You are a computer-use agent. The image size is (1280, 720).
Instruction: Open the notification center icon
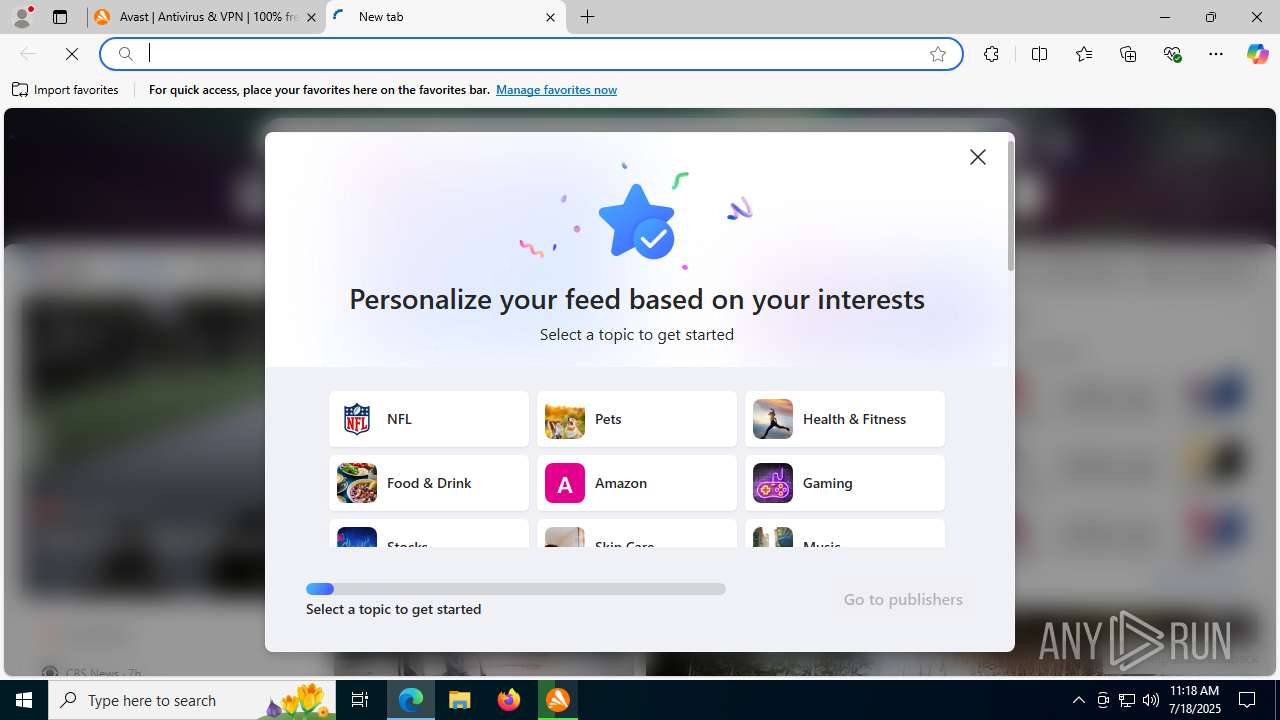click(1248, 700)
